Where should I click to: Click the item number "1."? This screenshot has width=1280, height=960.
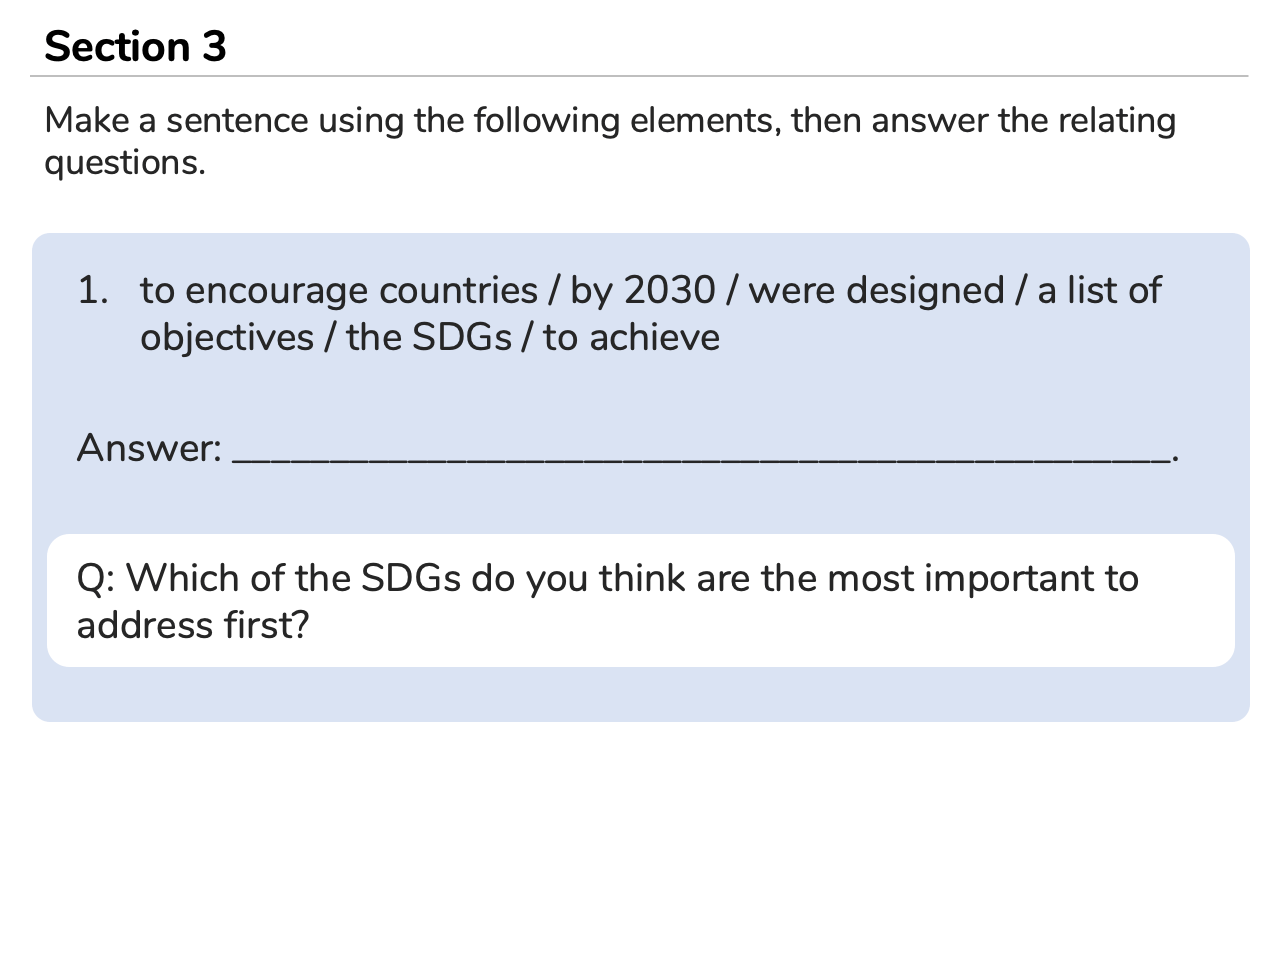click(x=92, y=290)
